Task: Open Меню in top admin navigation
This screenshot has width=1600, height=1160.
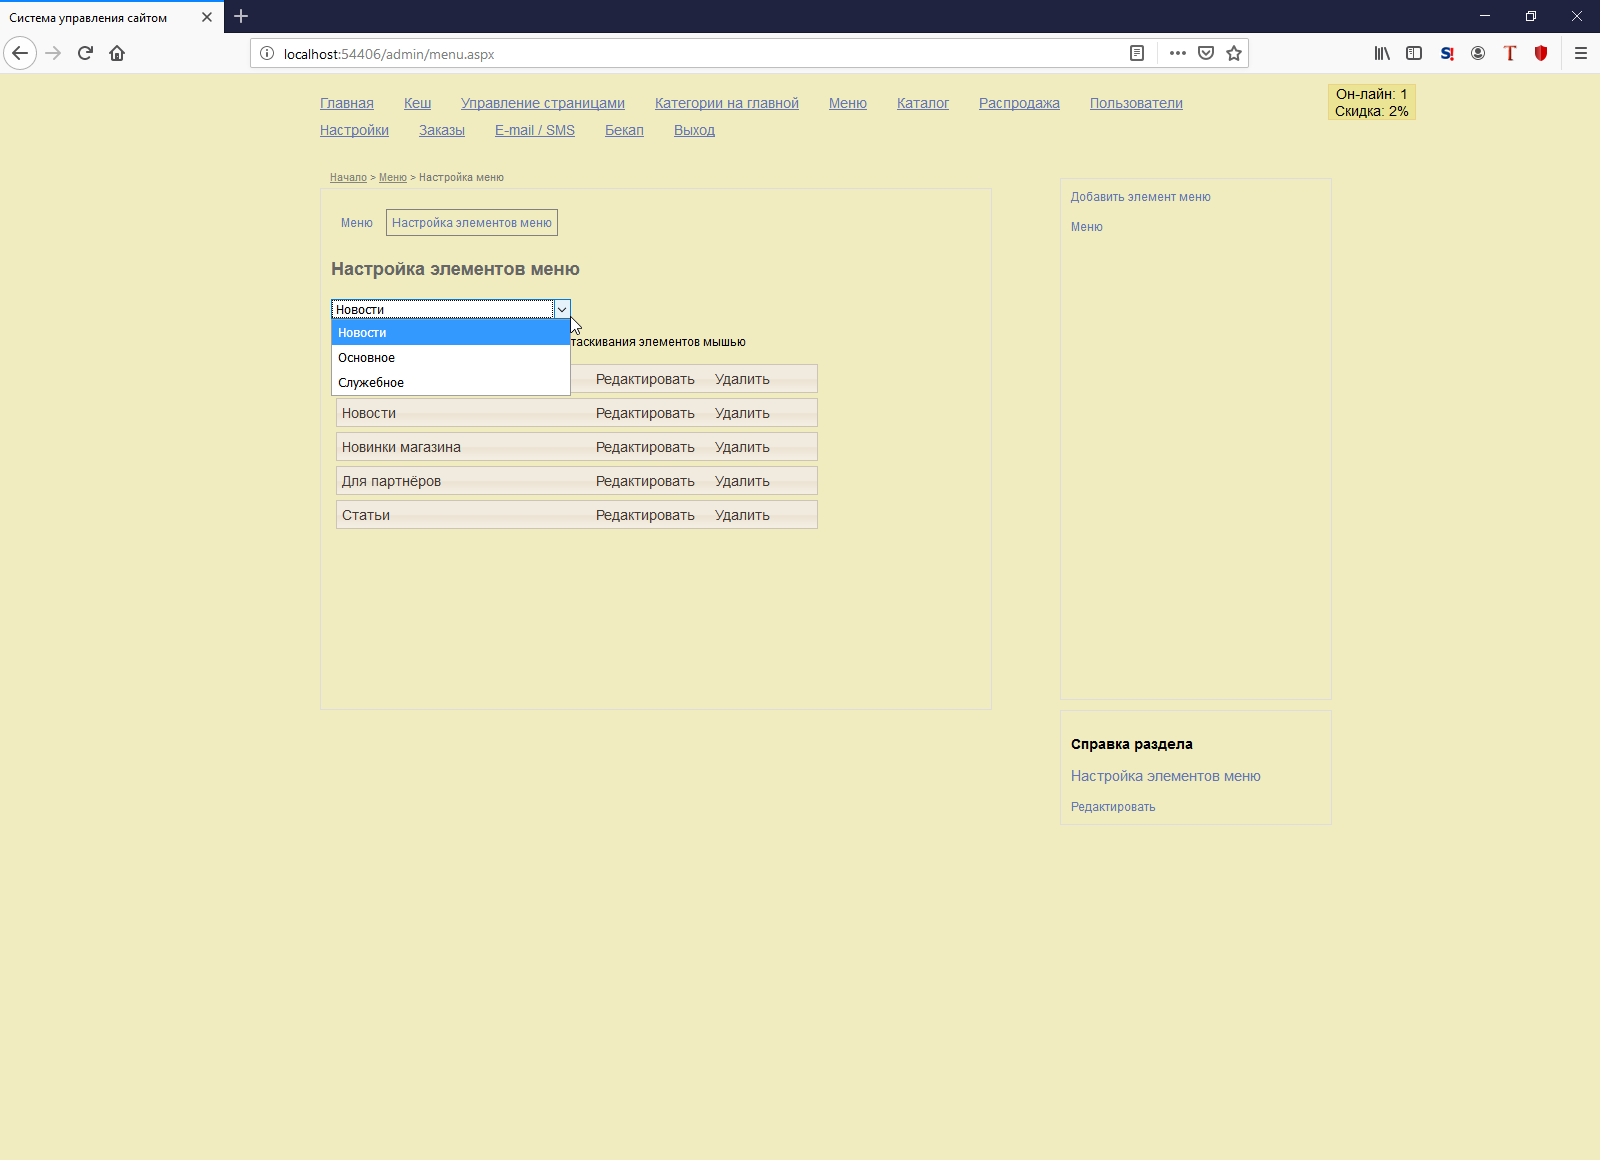Action: click(848, 103)
